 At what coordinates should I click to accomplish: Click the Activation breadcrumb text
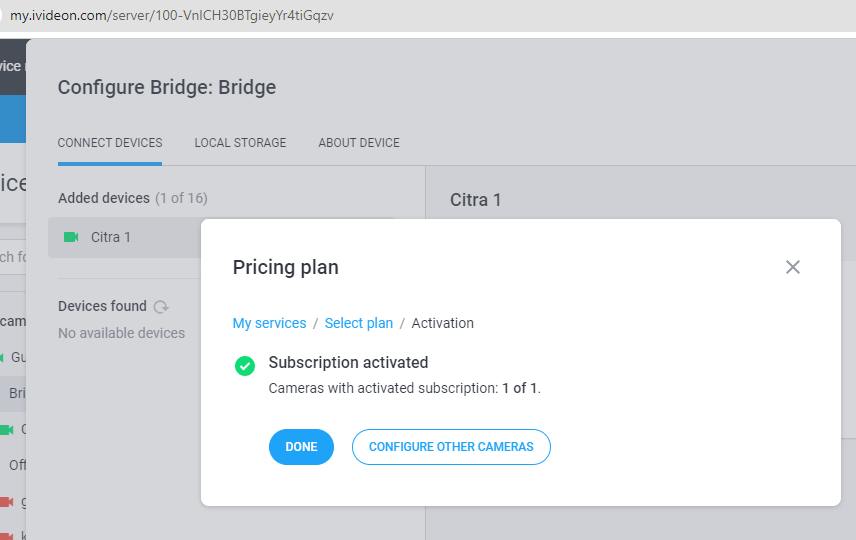coord(443,323)
